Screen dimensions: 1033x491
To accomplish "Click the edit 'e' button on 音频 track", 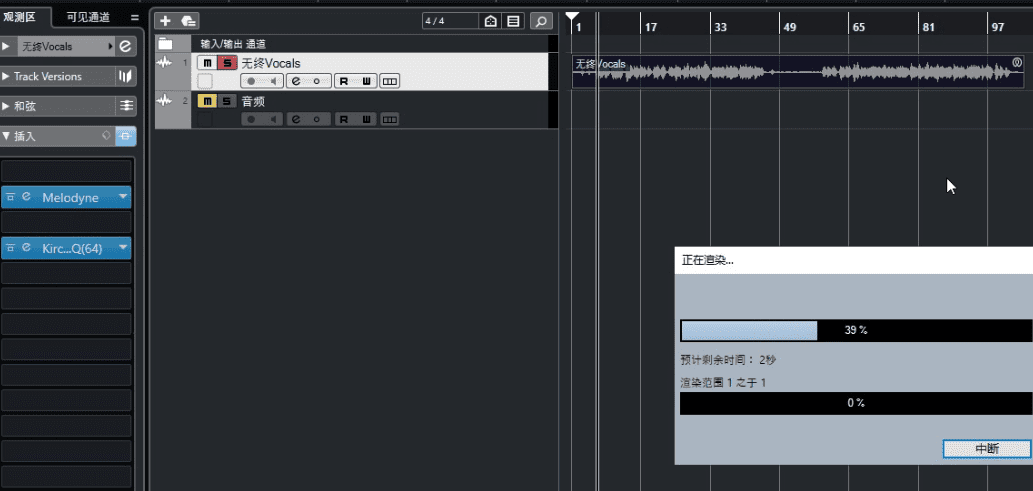I will pos(295,119).
